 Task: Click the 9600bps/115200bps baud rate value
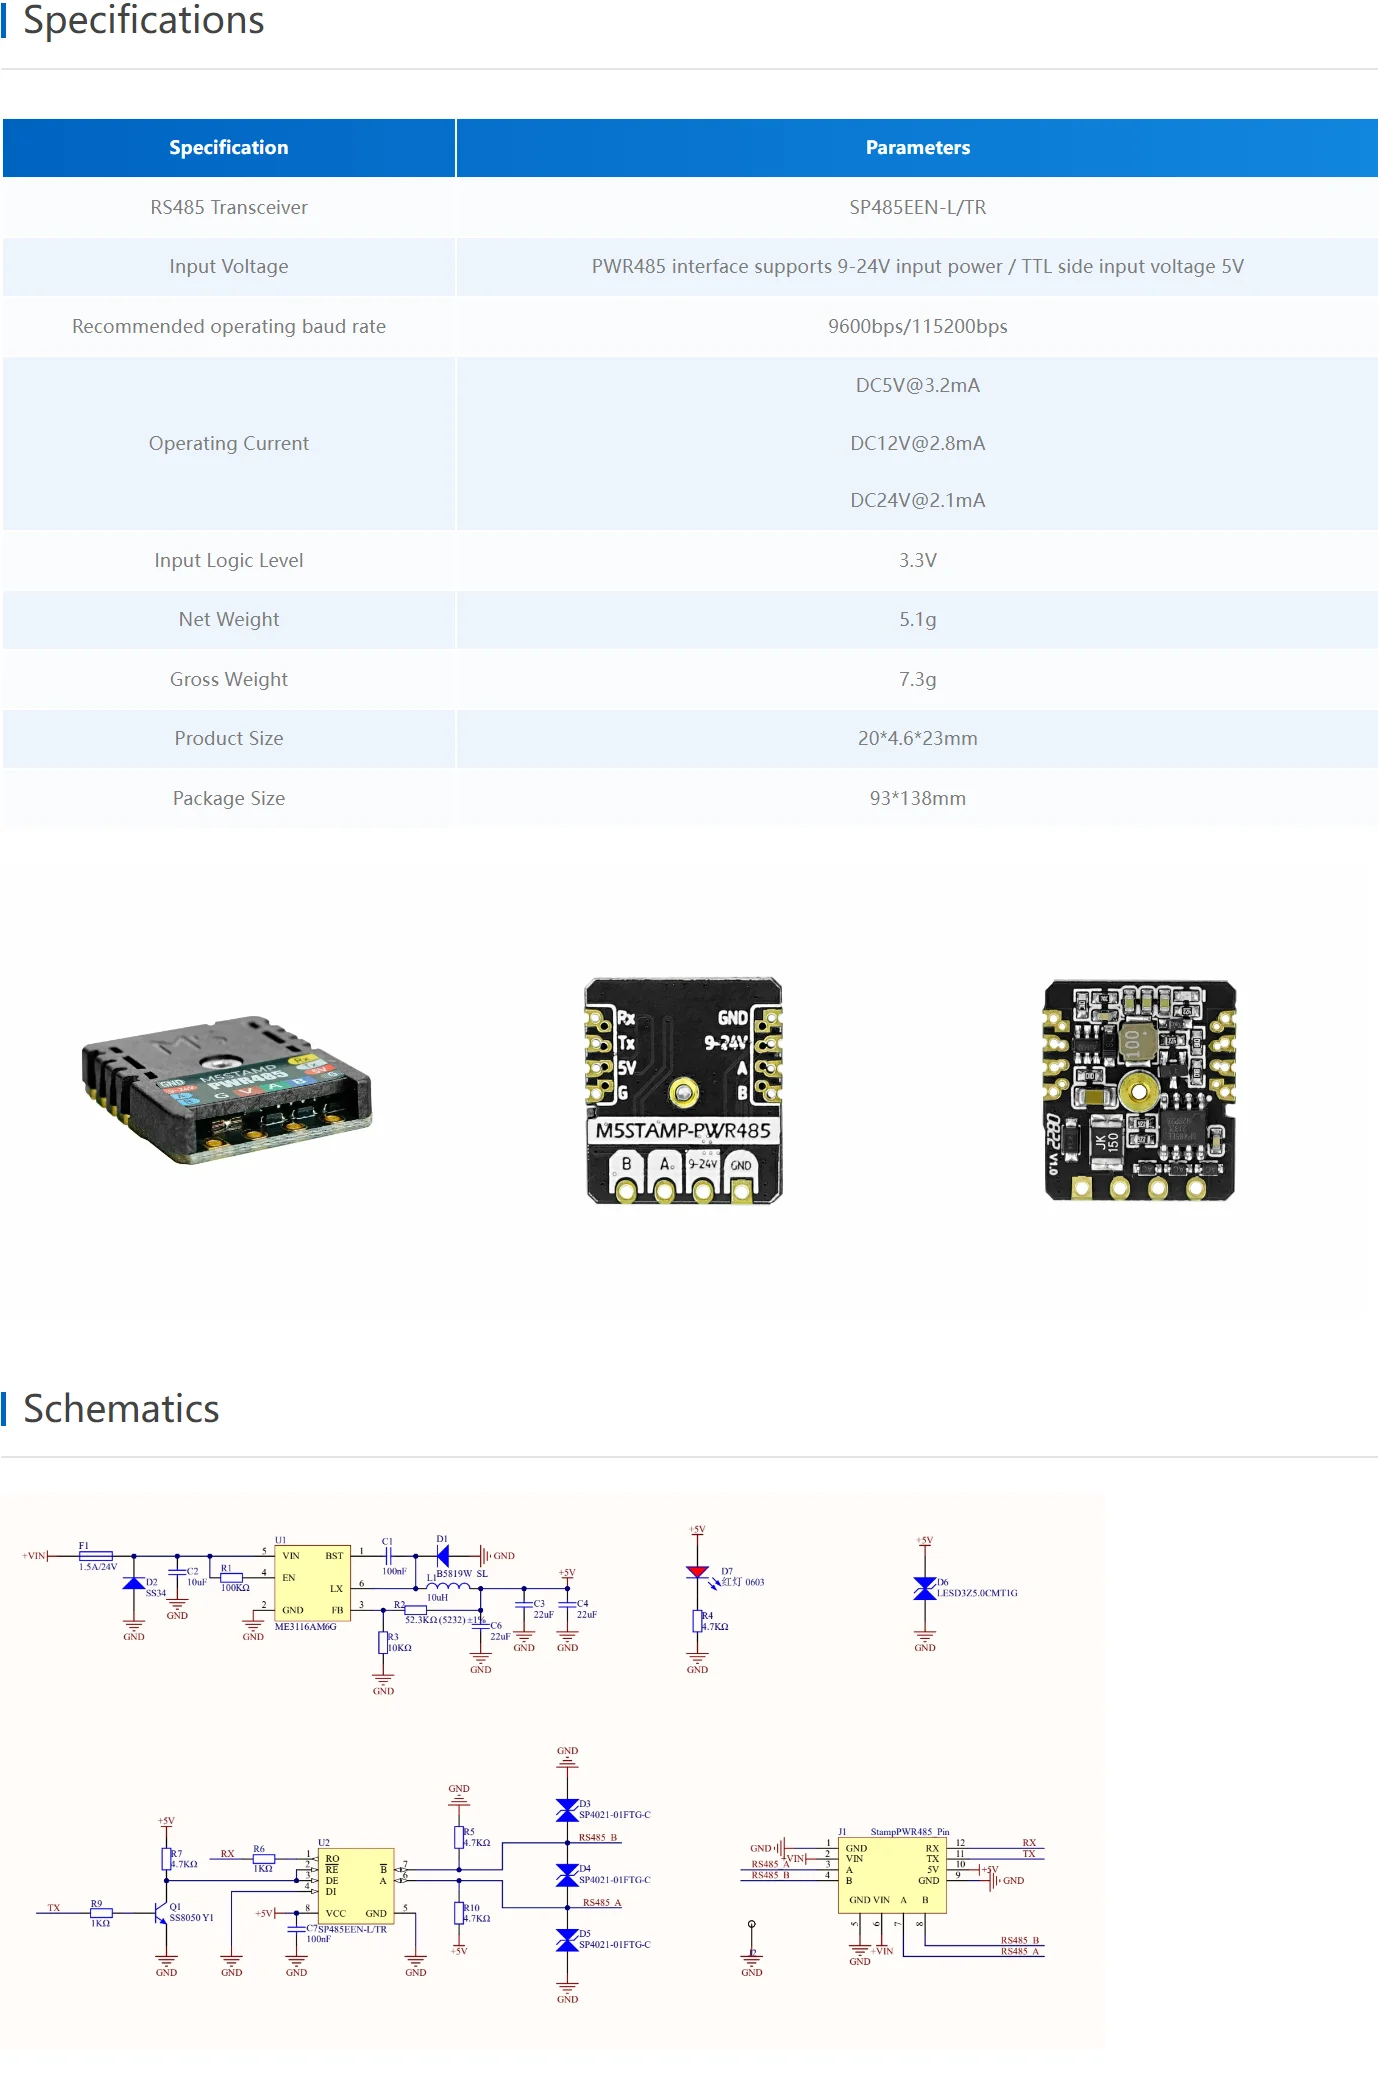tap(917, 326)
